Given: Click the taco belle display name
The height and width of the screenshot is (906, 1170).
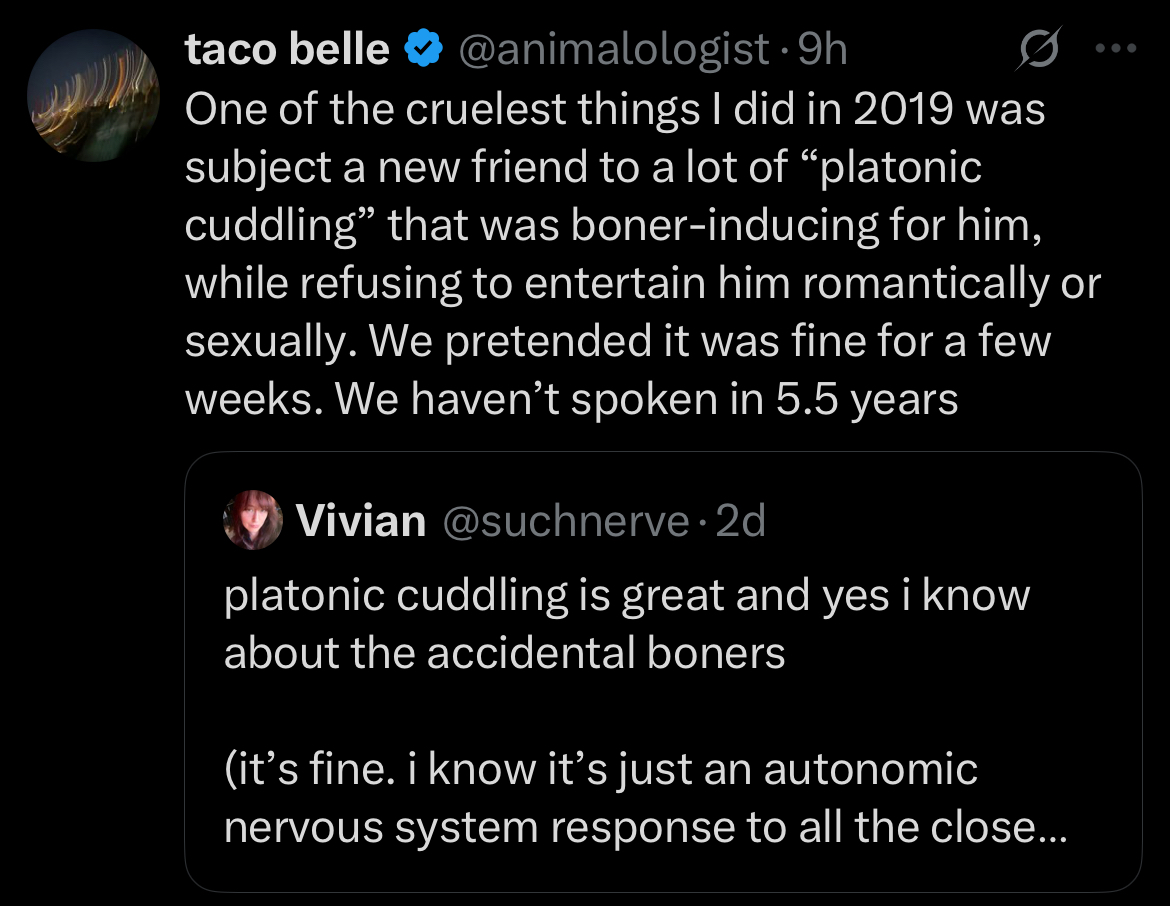Looking at the screenshot, I should point(287,49).
